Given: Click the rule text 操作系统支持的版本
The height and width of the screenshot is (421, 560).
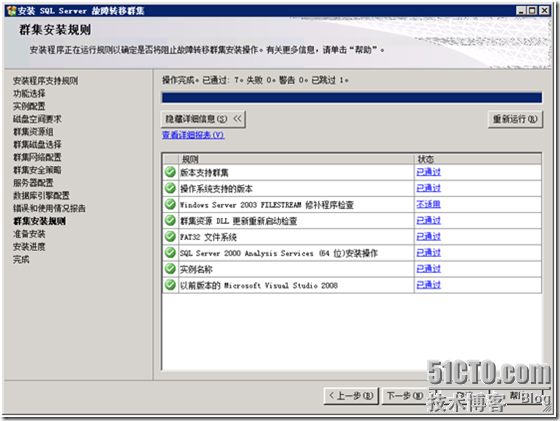Looking at the screenshot, I should coord(216,189).
